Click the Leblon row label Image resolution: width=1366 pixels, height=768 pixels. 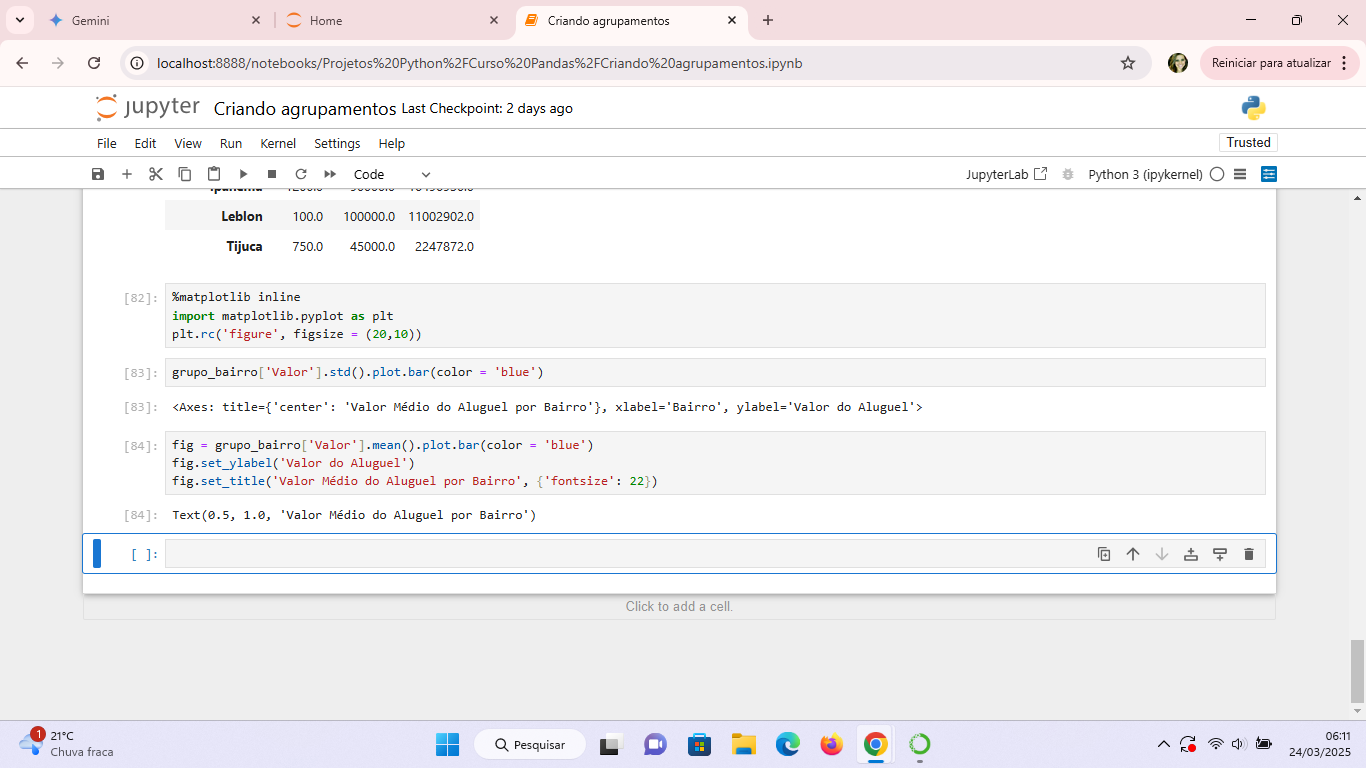click(x=242, y=216)
